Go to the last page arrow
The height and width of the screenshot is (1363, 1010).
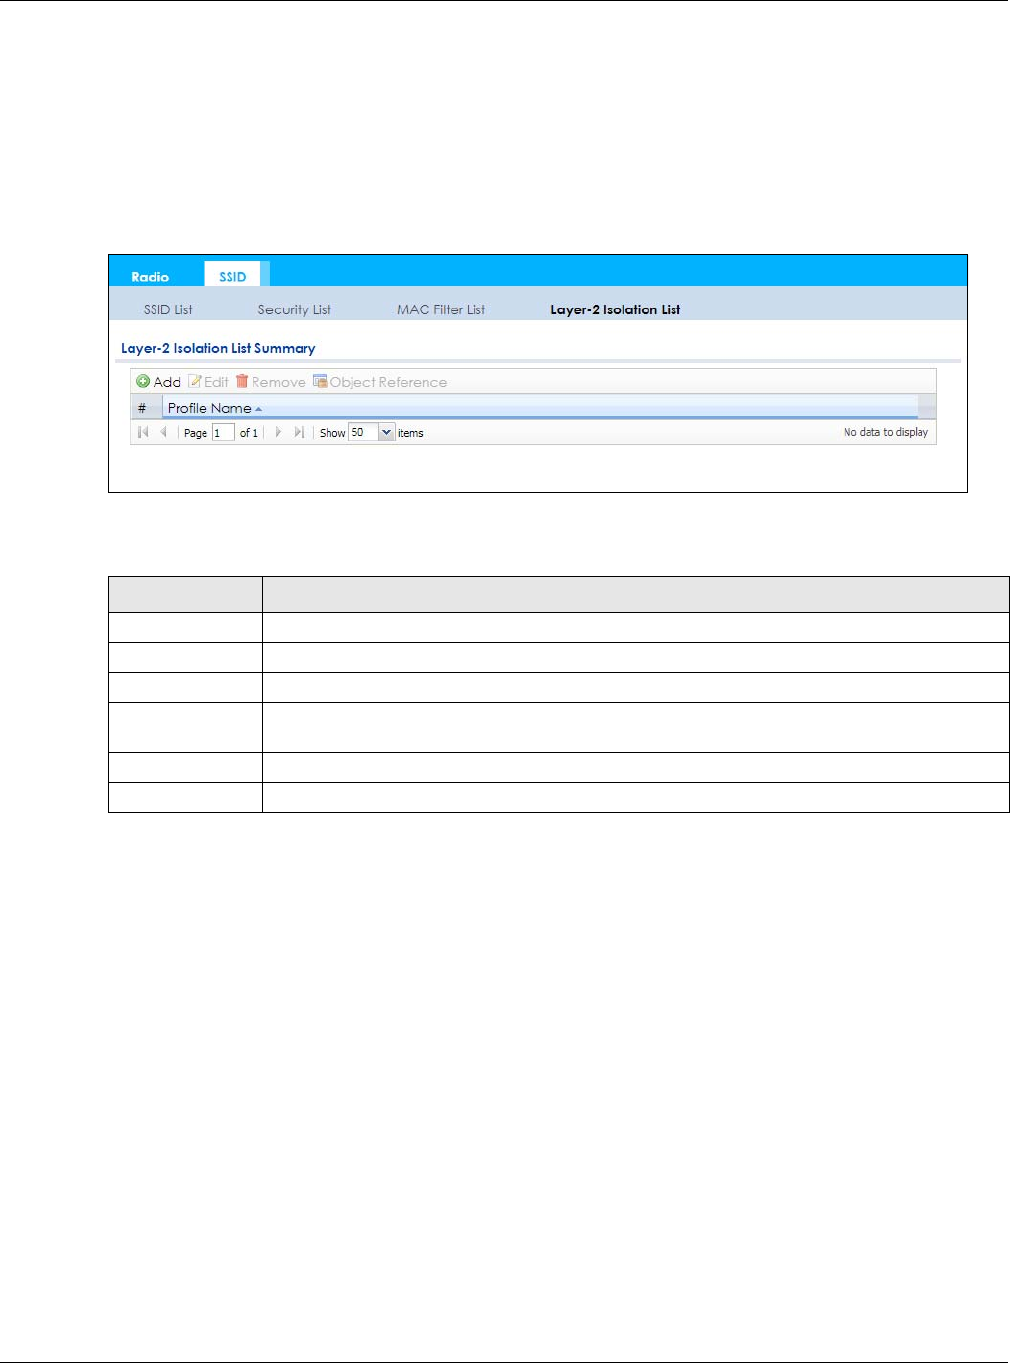click(299, 432)
